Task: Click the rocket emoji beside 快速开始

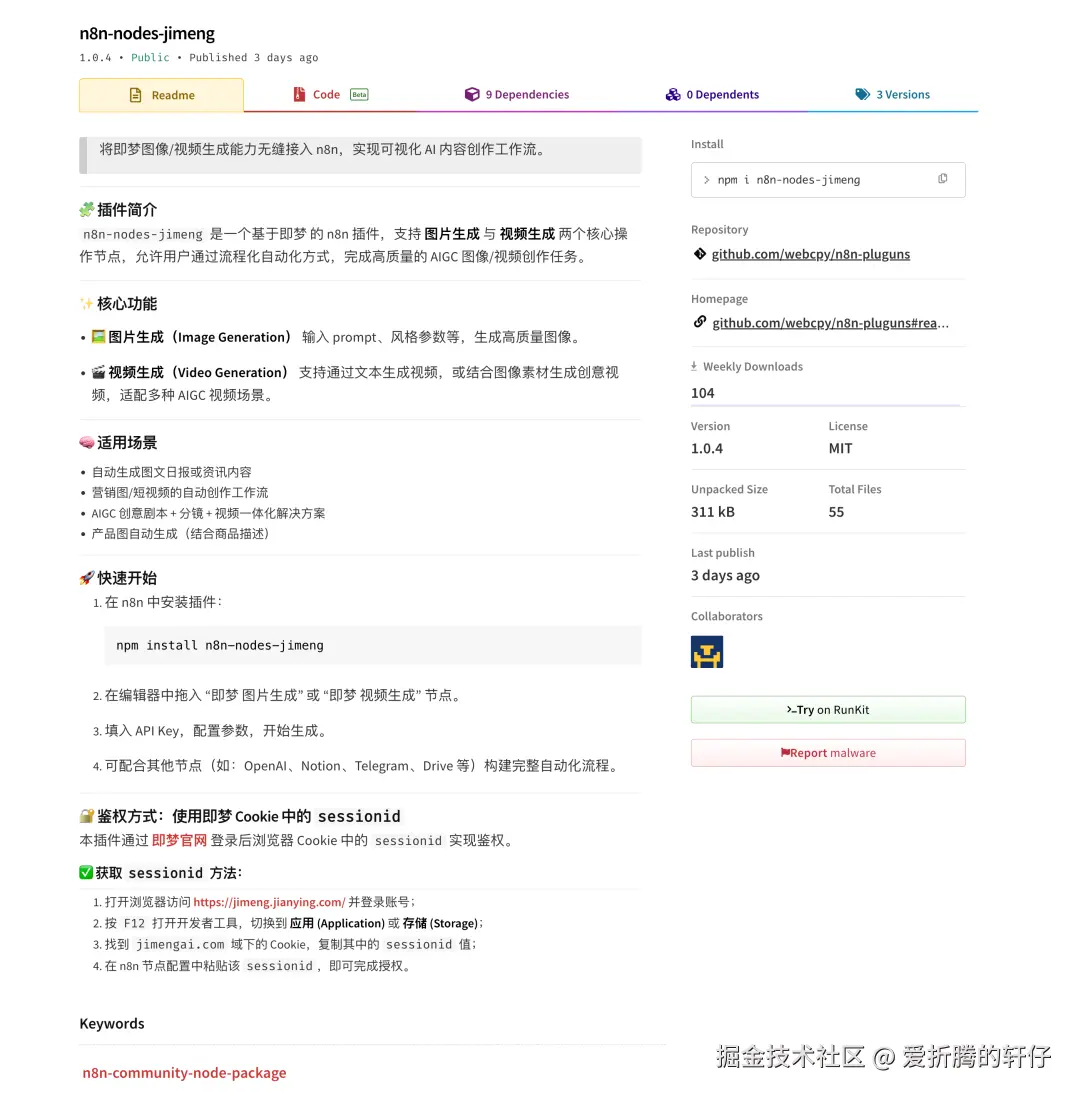Action: pyautogui.click(x=87, y=578)
